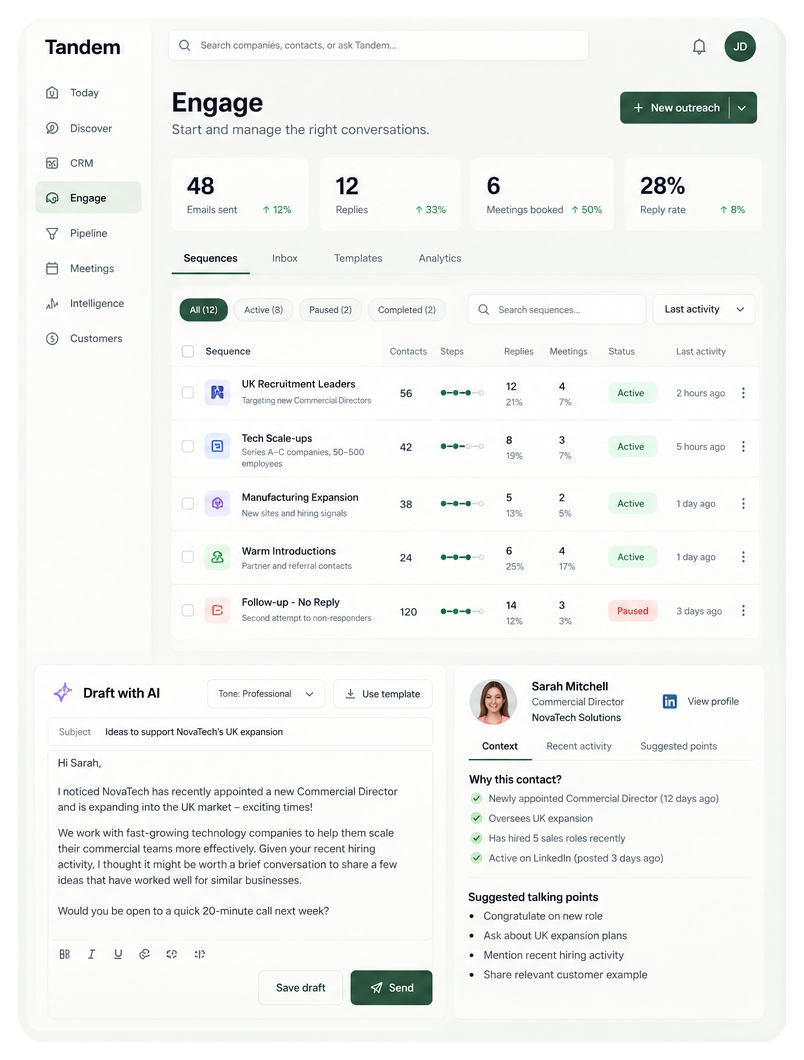804x1060 pixels.
Task: Click the Follow-up - No Reply sequence icon
Action: point(217,610)
